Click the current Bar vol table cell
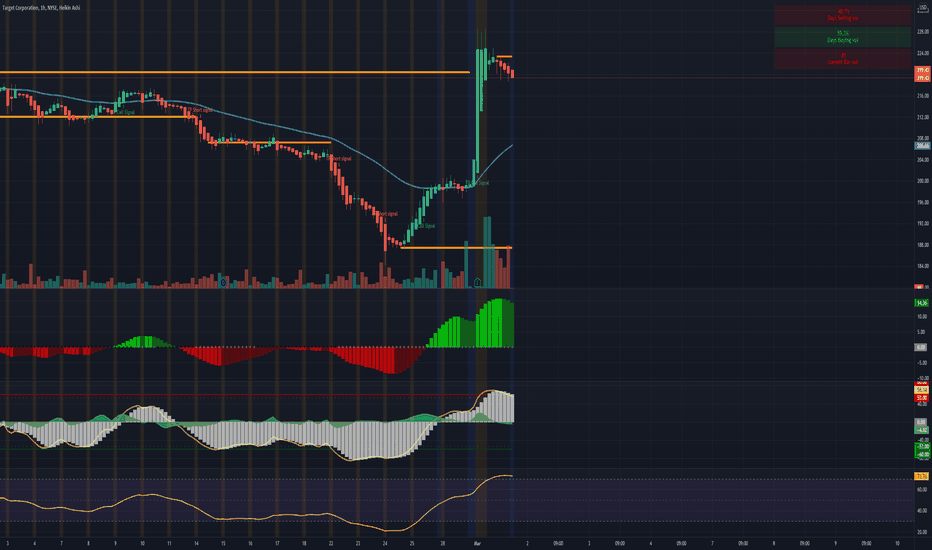The image size is (932, 550). point(842,58)
